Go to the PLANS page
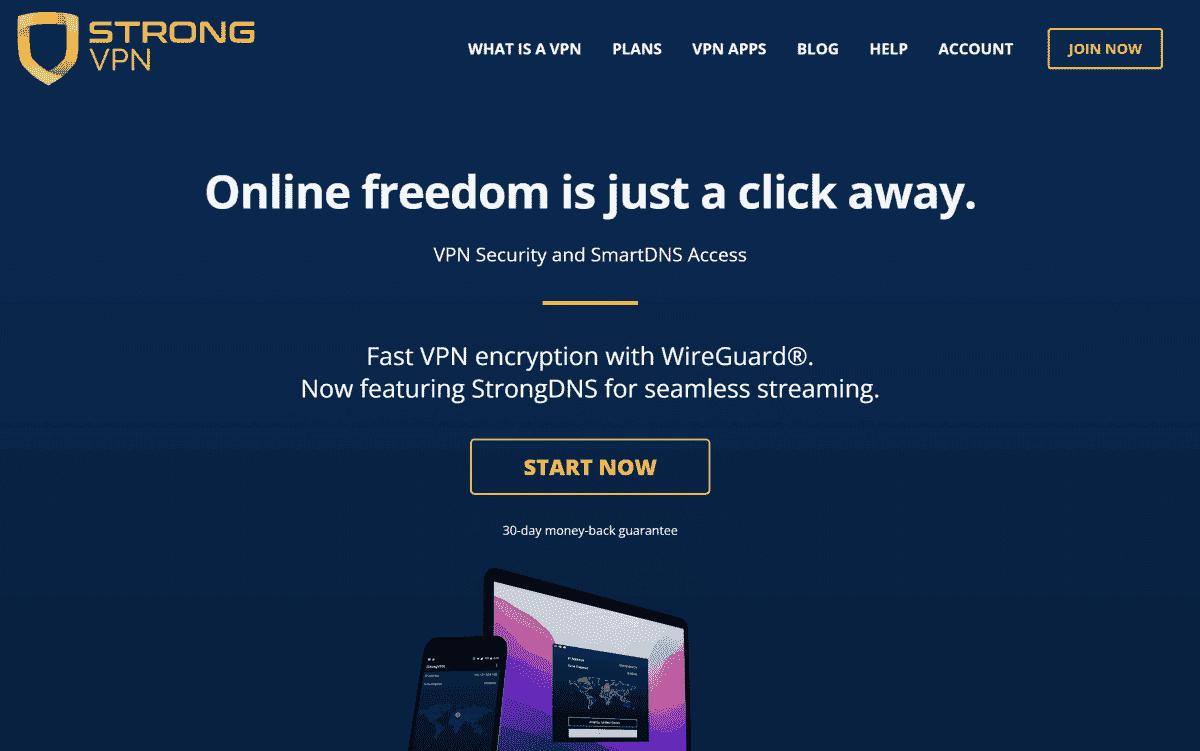Viewport: 1200px width, 751px height. 637,48
